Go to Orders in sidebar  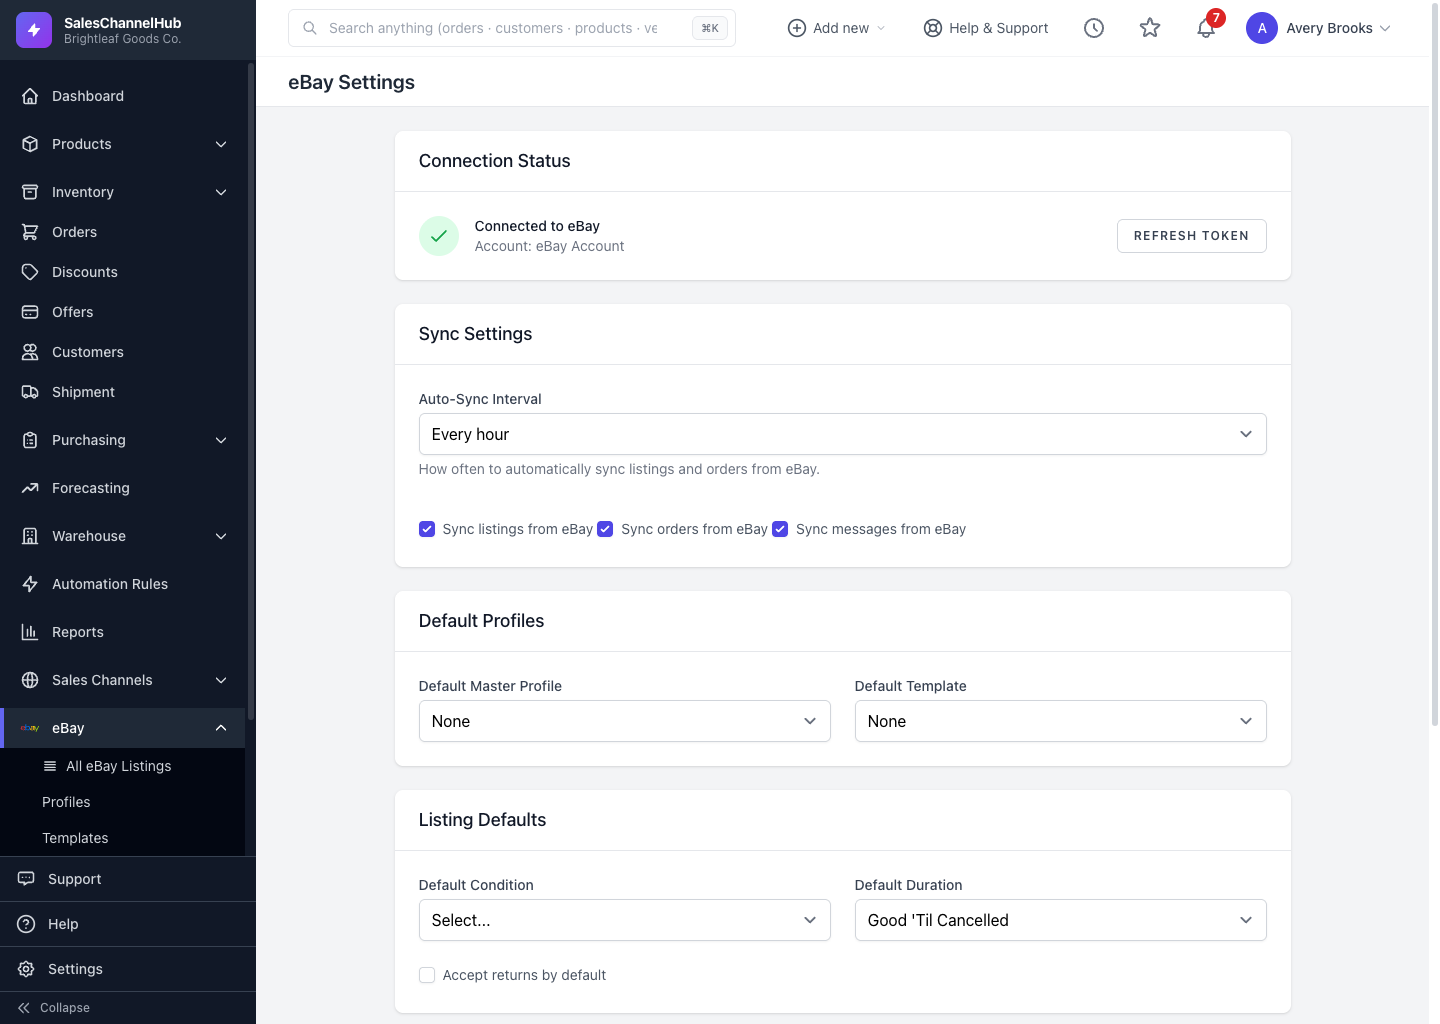122,232
